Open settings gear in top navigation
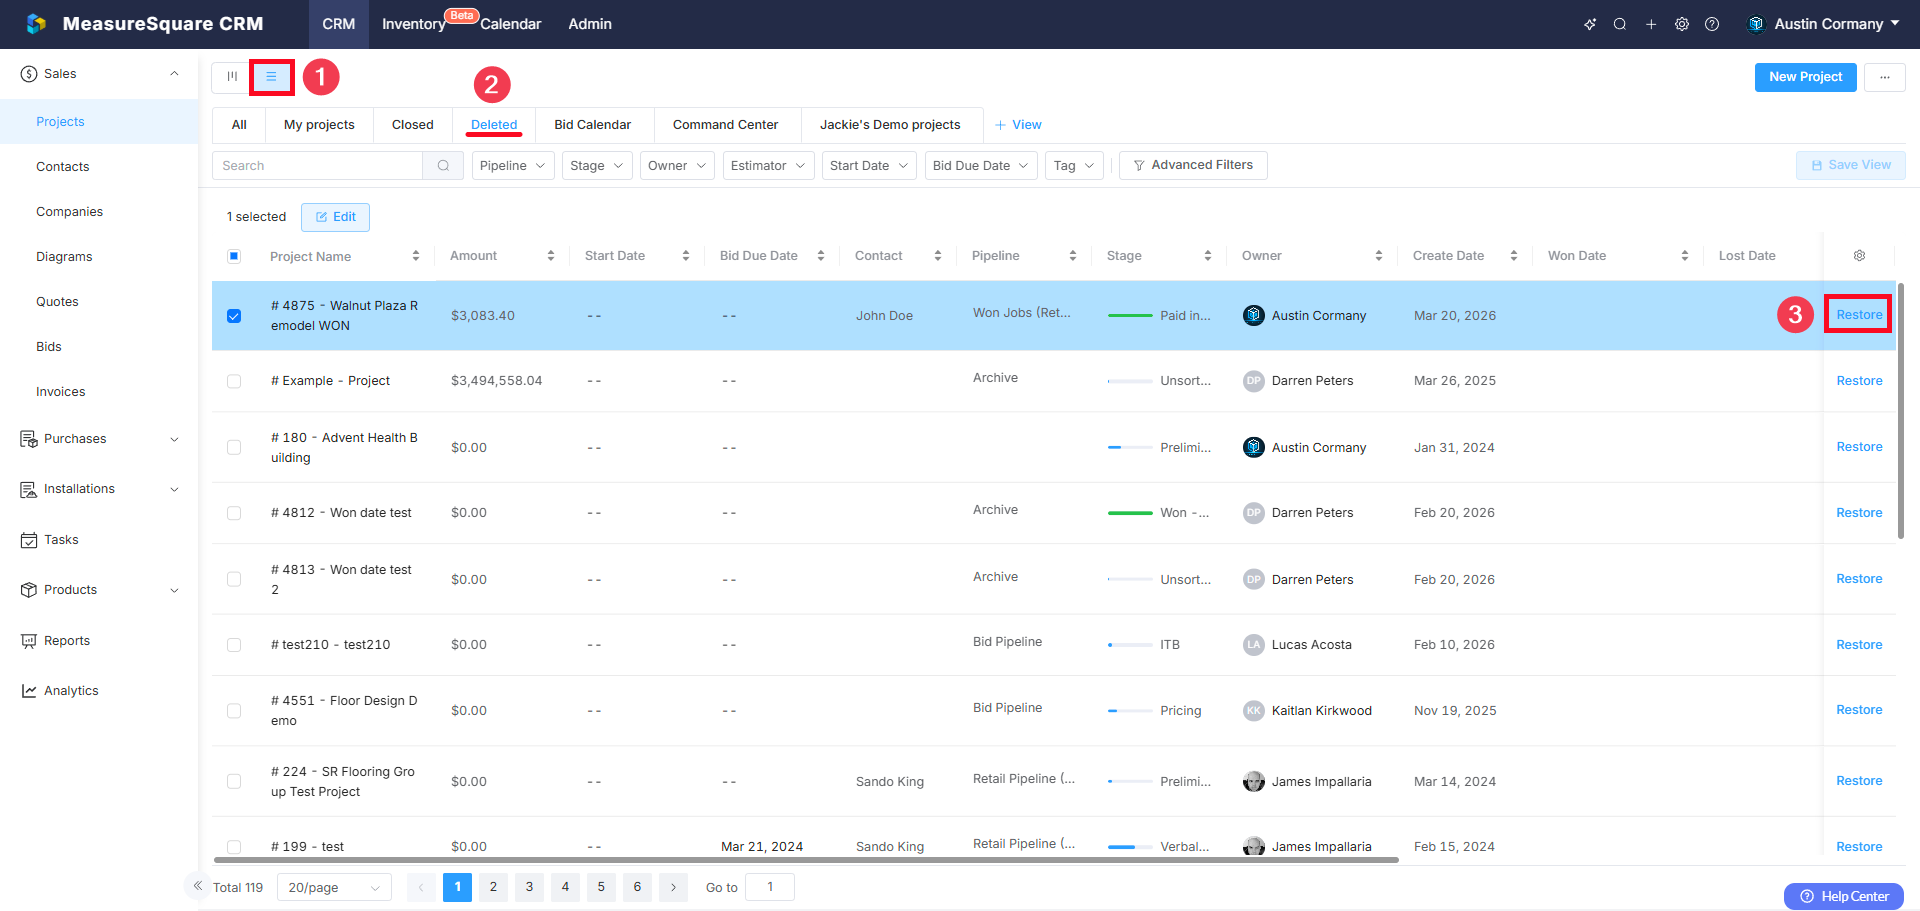The height and width of the screenshot is (911, 1920). click(1682, 24)
